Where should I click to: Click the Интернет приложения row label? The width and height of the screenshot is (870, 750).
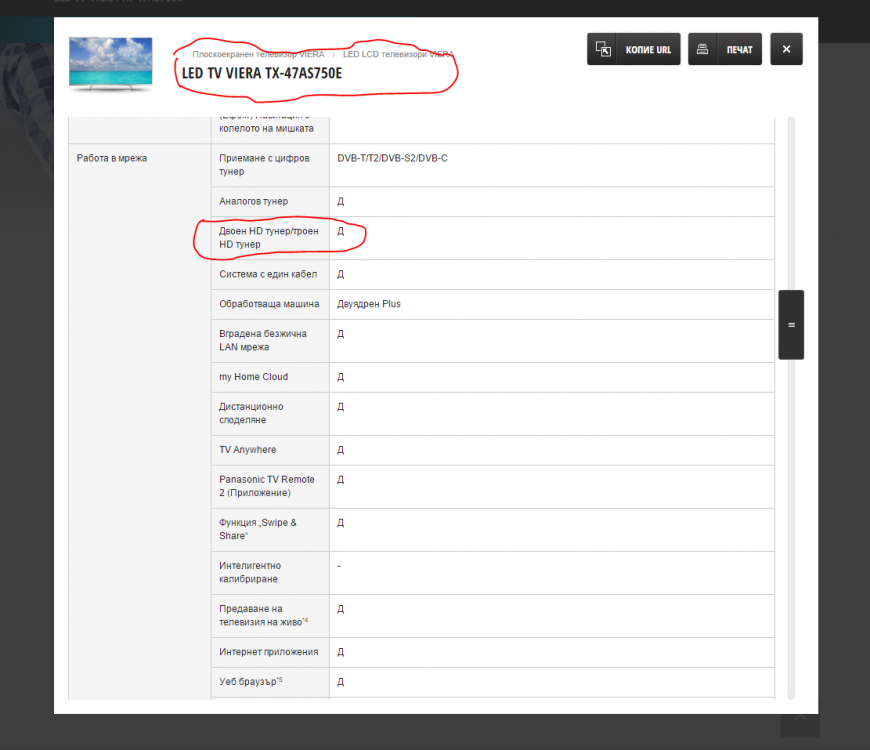pyautogui.click(x=269, y=652)
